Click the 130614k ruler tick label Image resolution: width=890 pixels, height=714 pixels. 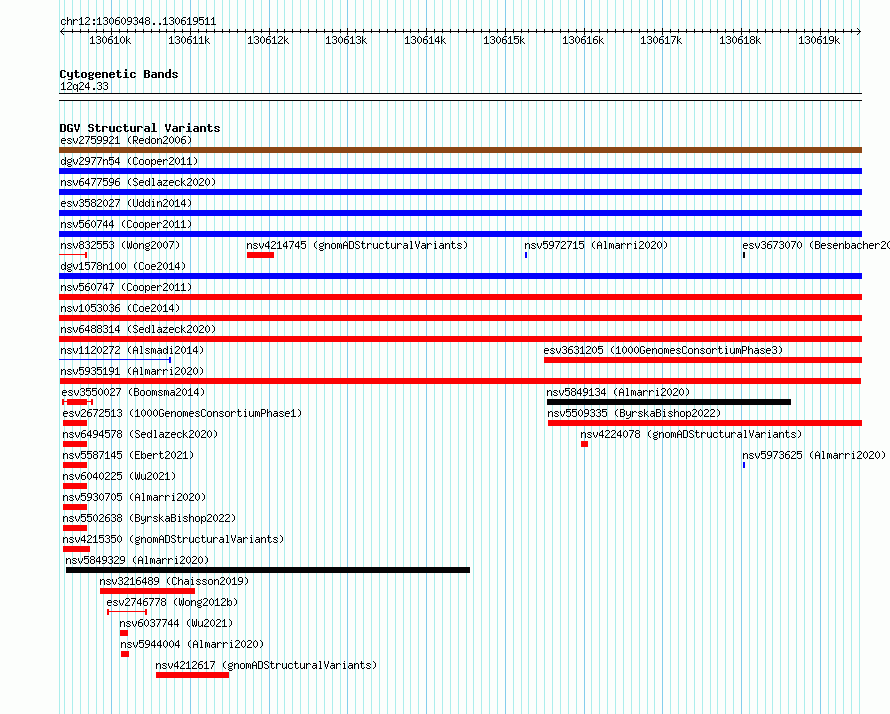click(x=425, y=40)
